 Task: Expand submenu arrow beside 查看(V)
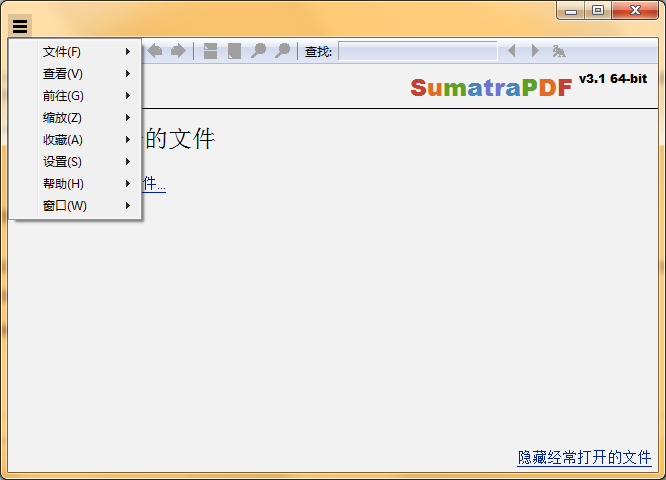(127, 74)
